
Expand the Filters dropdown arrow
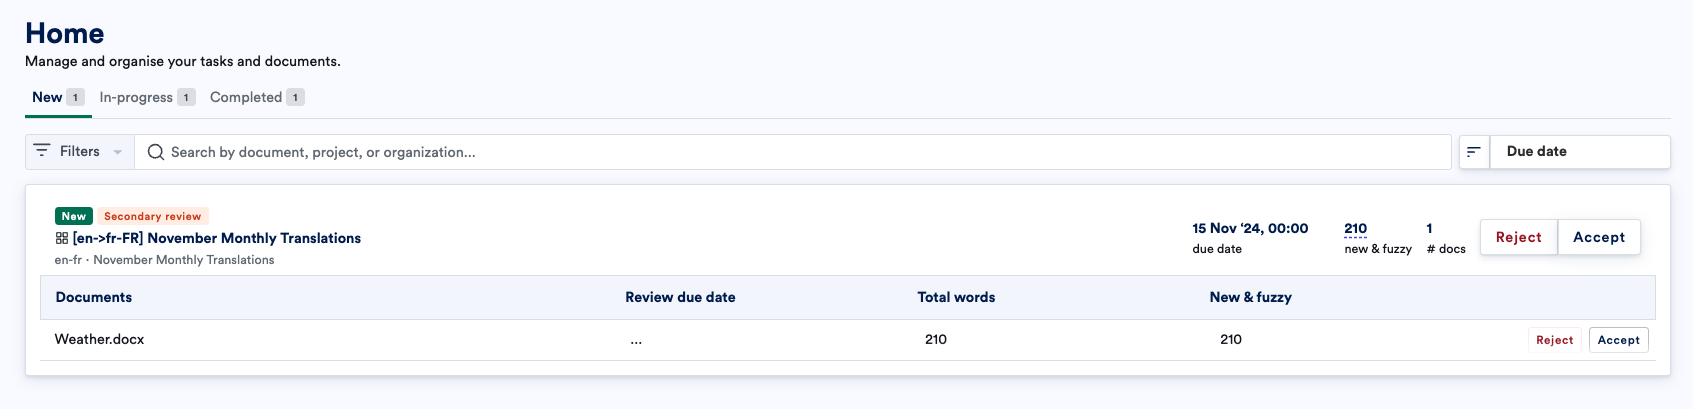117,152
